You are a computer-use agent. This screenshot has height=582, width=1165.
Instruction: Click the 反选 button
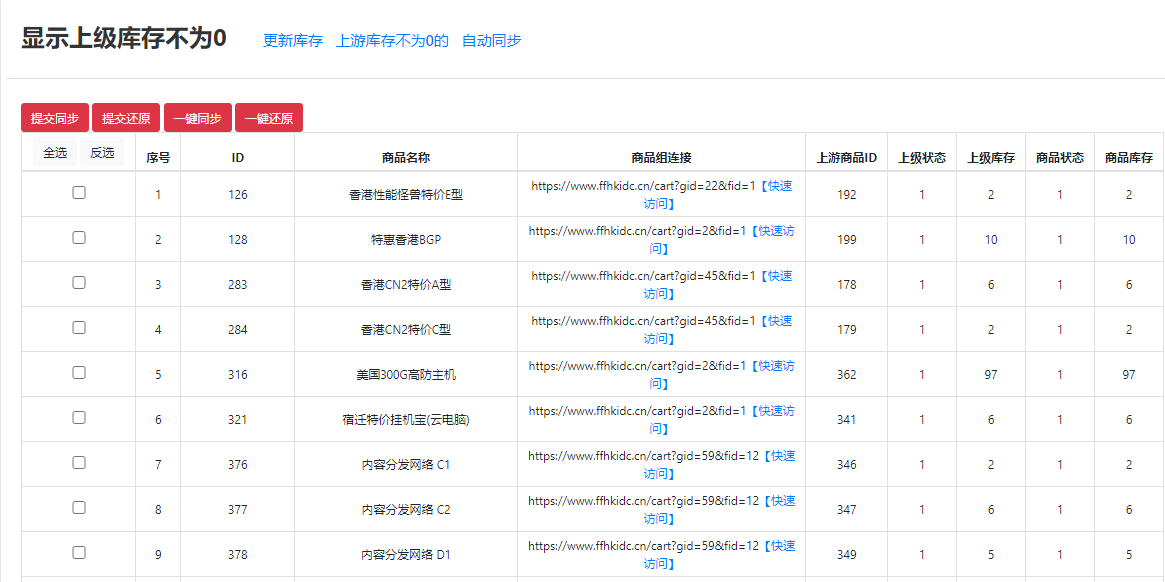coord(103,152)
